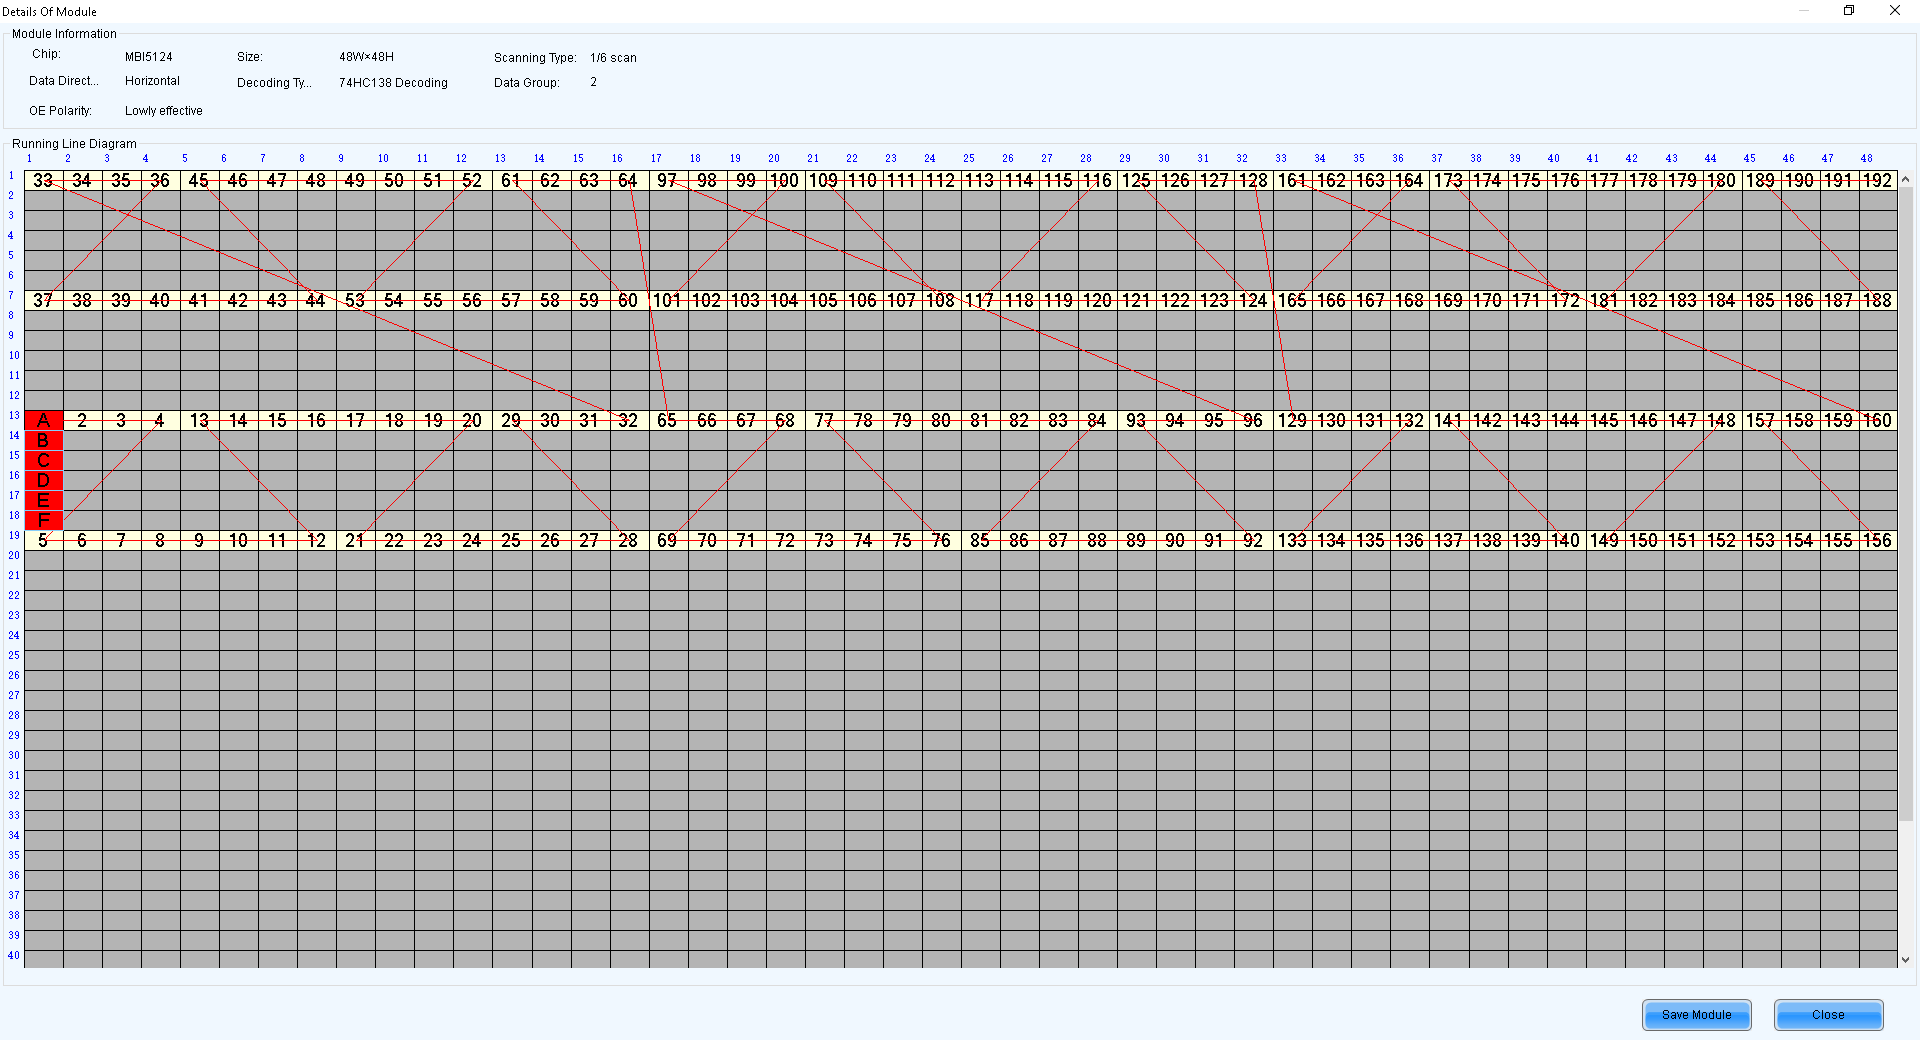
Task: Click the Data Group value 2
Action: click(593, 82)
